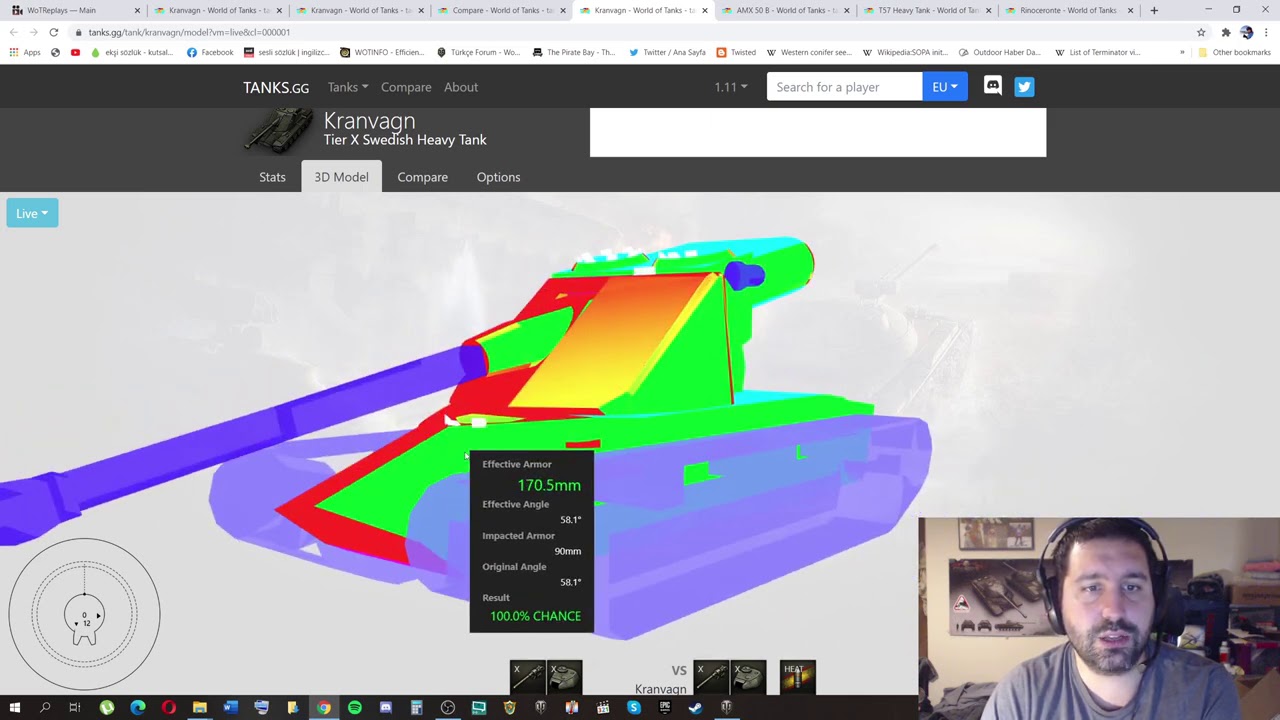
Task: Open the Facebook bookmark
Action: 210,52
